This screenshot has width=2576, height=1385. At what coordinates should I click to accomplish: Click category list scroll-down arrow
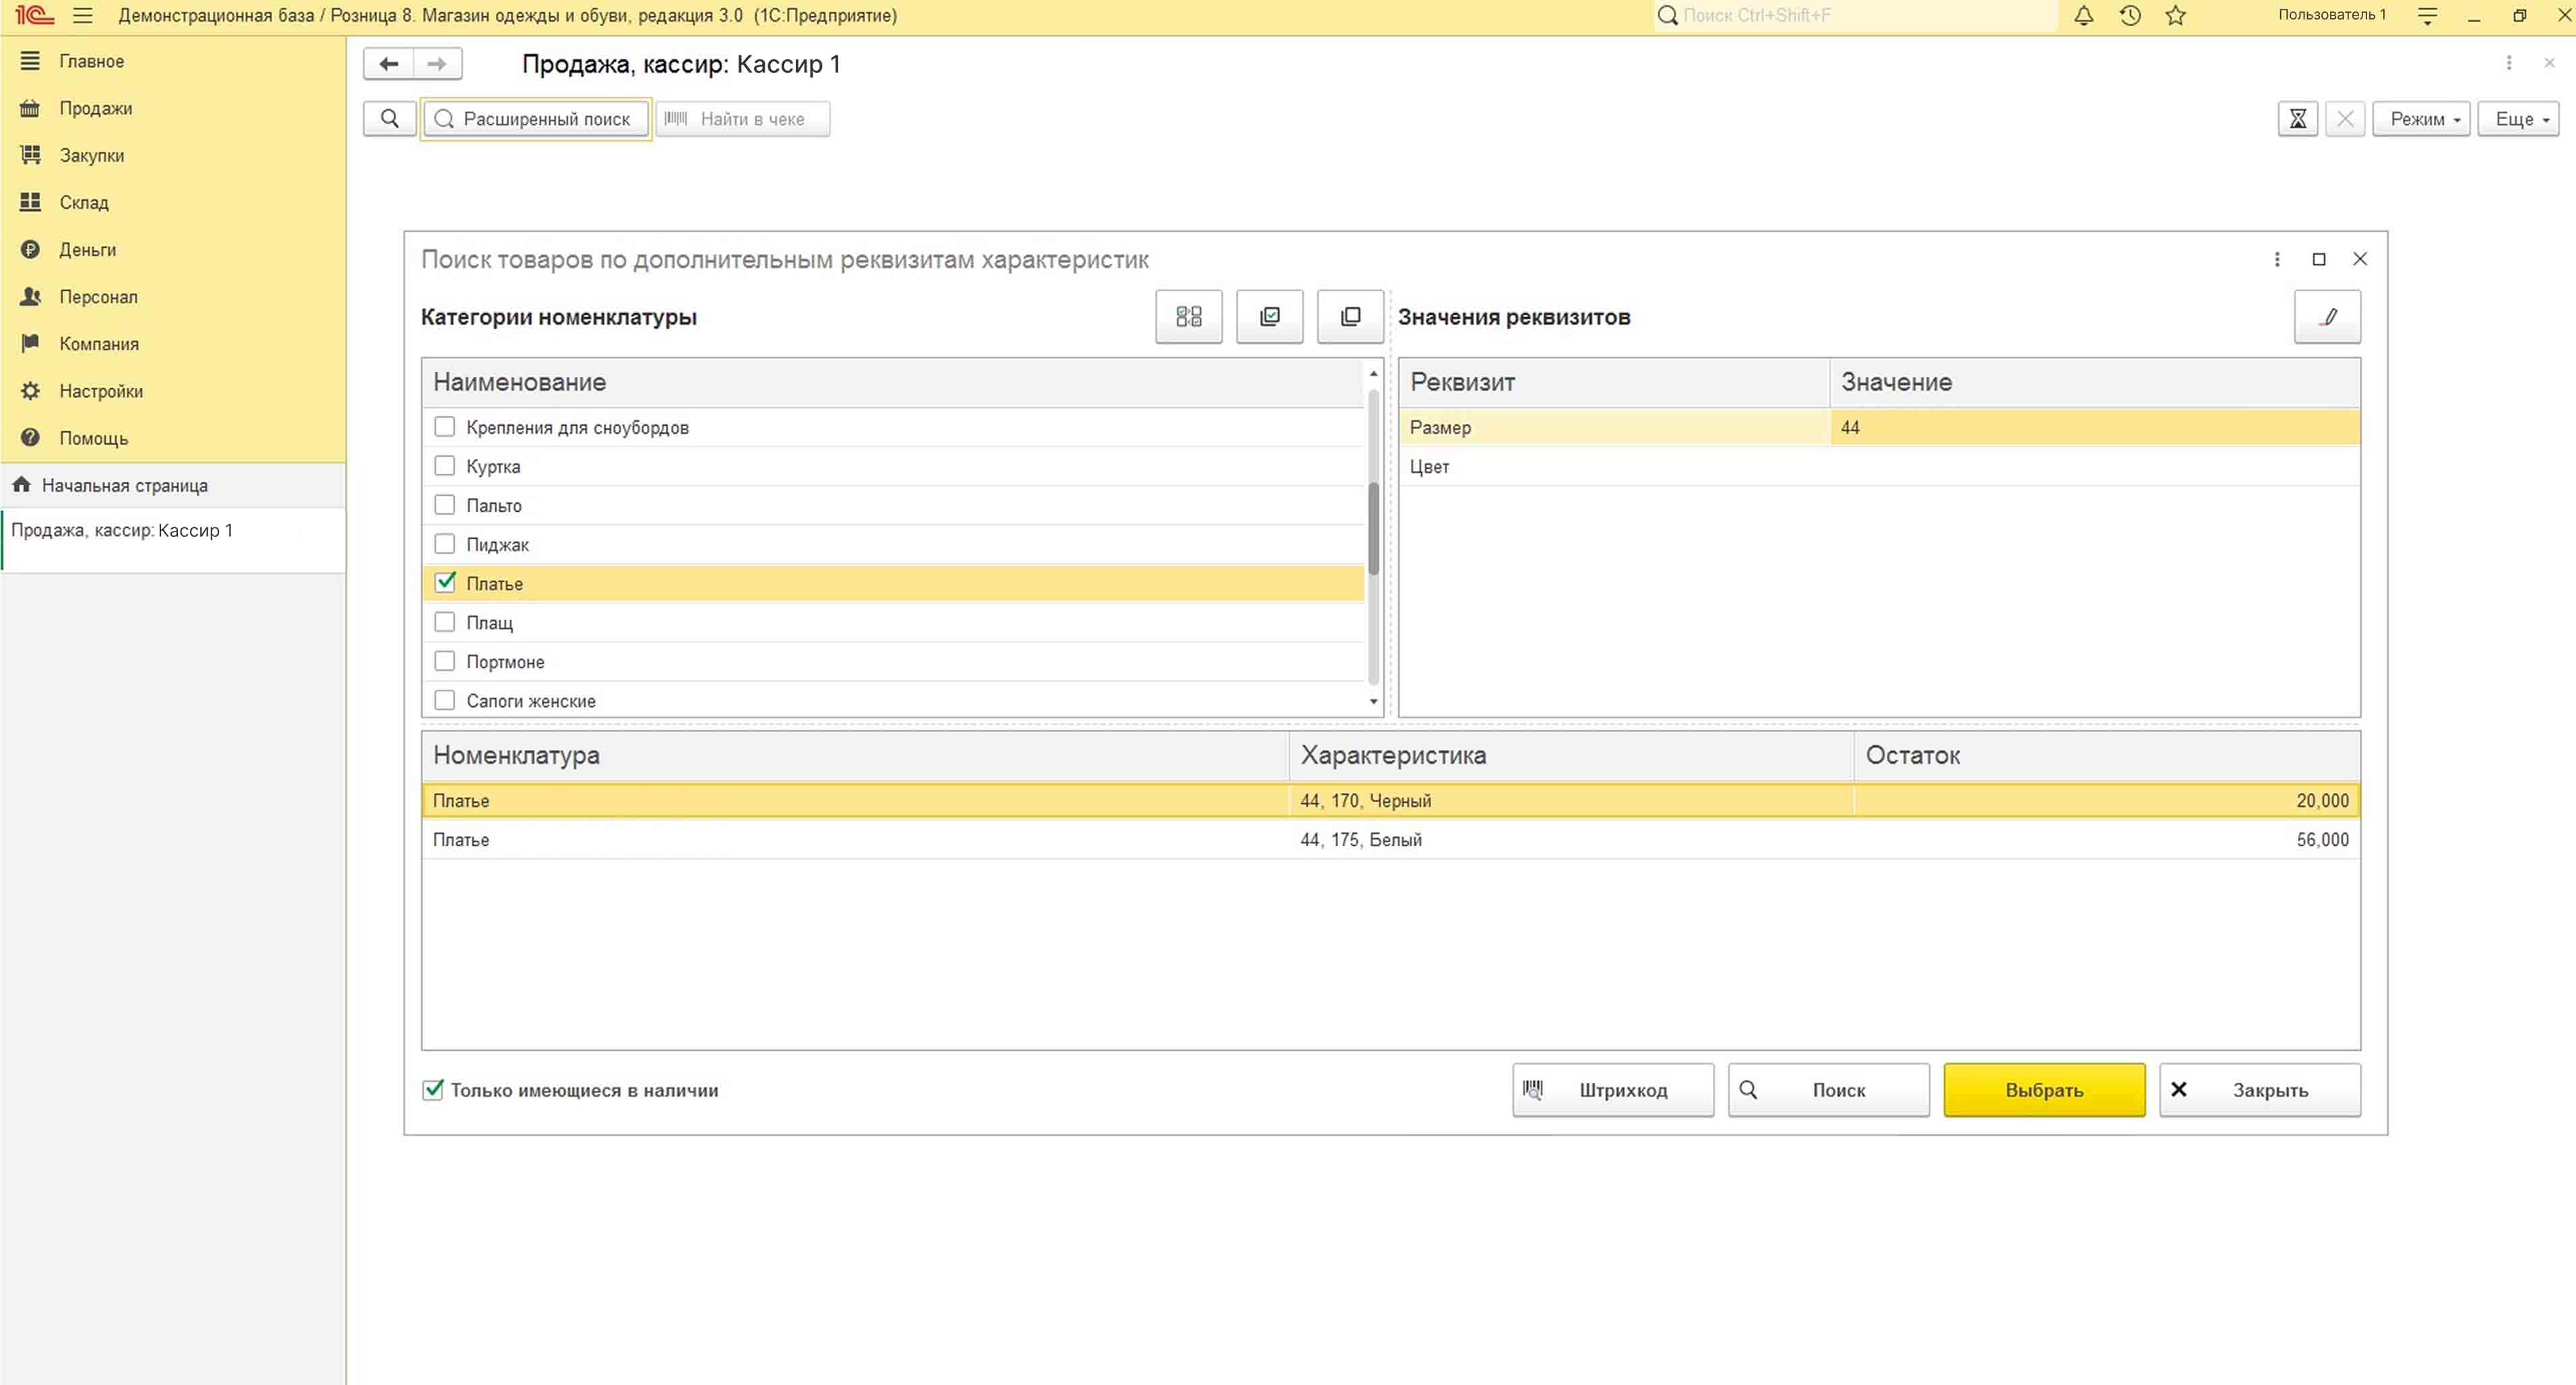pyautogui.click(x=1373, y=701)
